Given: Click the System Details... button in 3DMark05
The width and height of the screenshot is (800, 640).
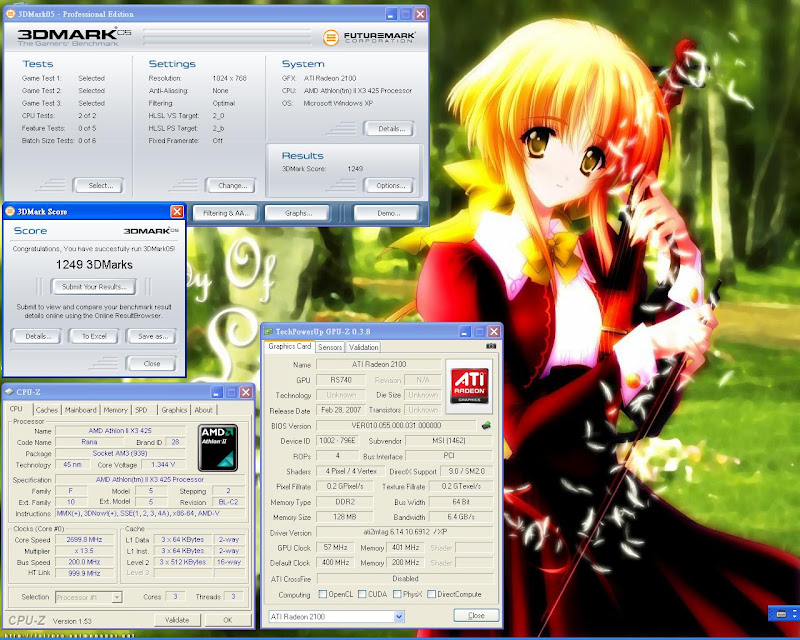Looking at the screenshot, I should pyautogui.click(x=391, y=129).
